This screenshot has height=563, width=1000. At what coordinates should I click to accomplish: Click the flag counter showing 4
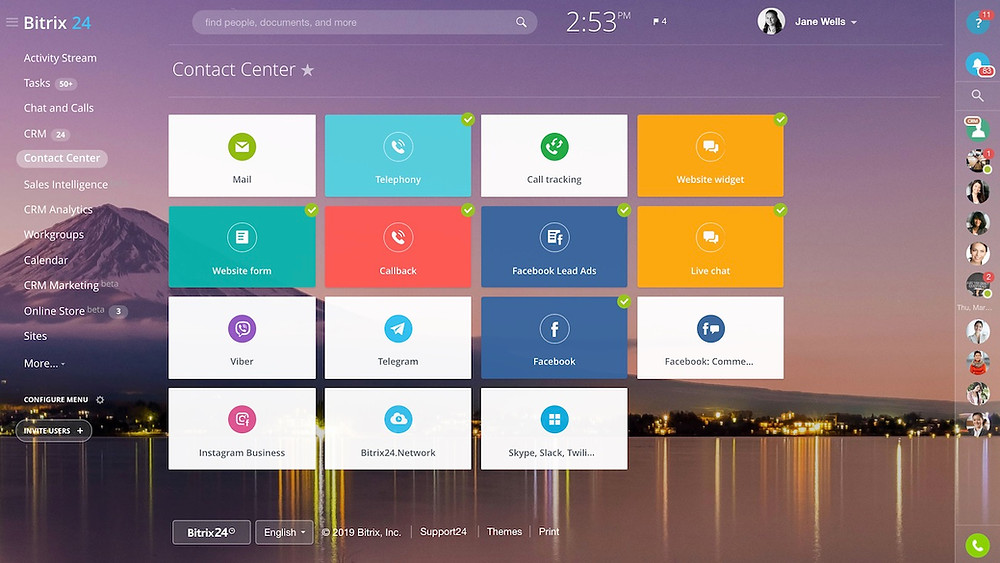[x=659, y=21]
